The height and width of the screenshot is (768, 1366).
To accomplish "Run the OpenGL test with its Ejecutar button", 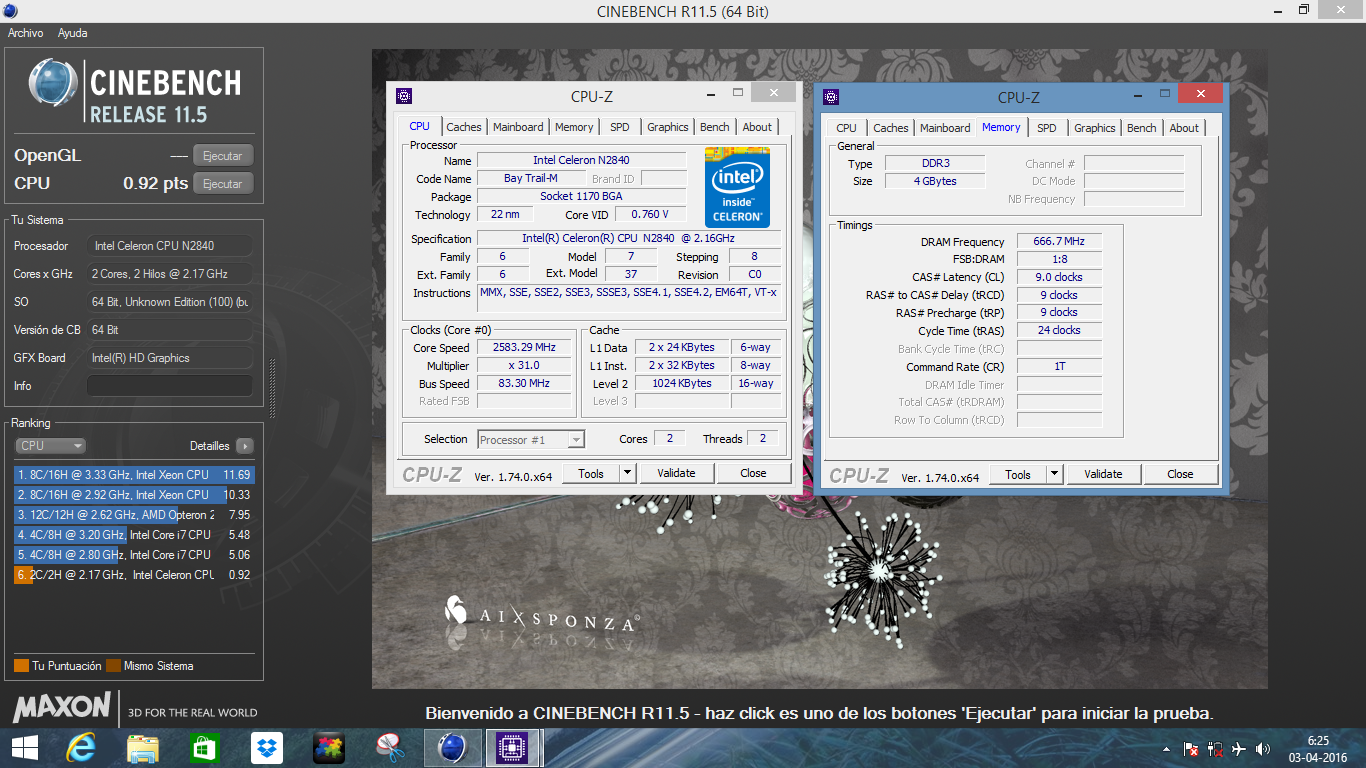I will [222, 156].
